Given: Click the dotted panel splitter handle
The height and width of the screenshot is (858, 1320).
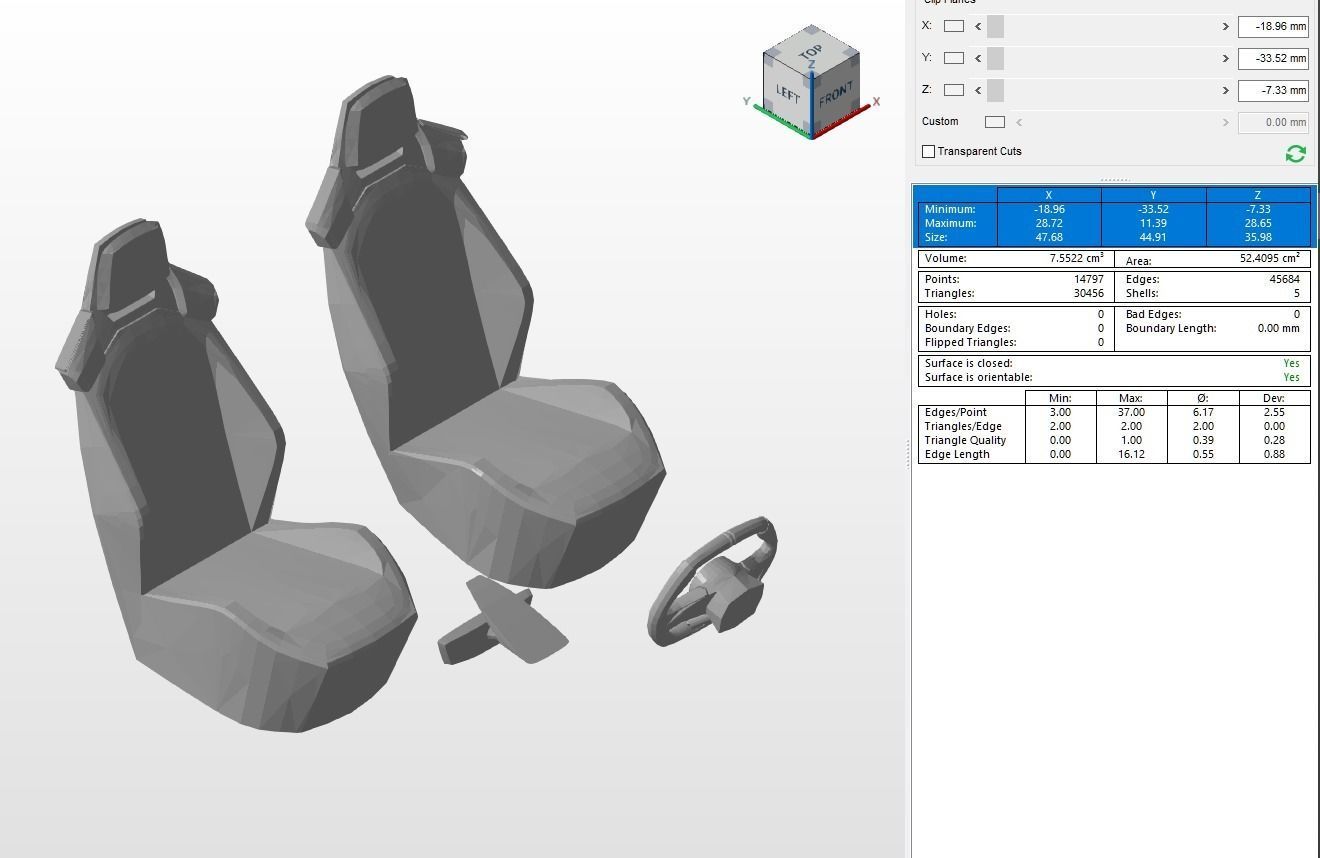Looking at the screenshot, I should pos(1114,180).
